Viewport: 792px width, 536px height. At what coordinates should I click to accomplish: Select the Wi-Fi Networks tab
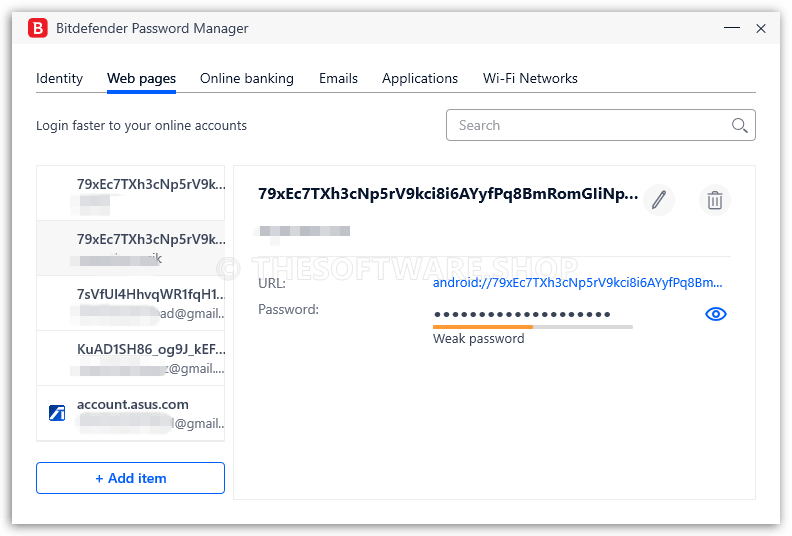click(530, 78)
